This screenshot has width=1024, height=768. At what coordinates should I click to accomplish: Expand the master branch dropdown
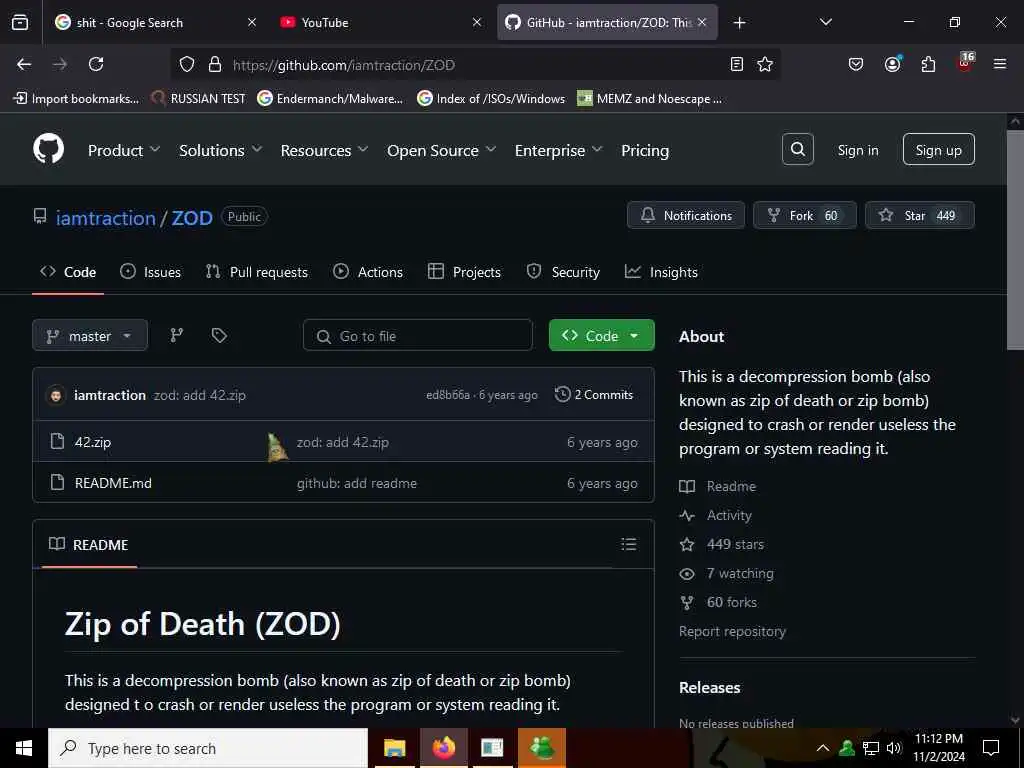pos(90,336)
